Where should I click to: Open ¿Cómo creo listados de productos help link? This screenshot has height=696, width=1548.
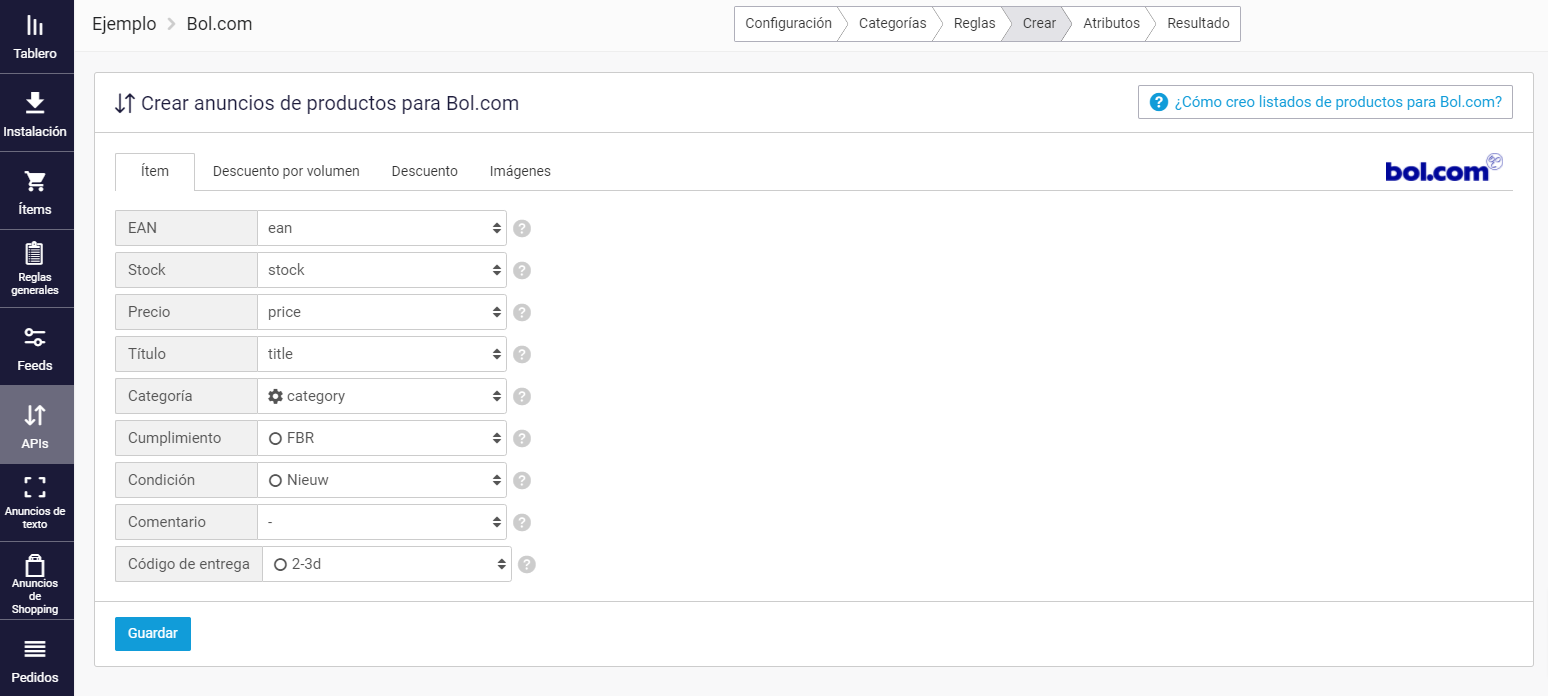tap(1325, 102)
